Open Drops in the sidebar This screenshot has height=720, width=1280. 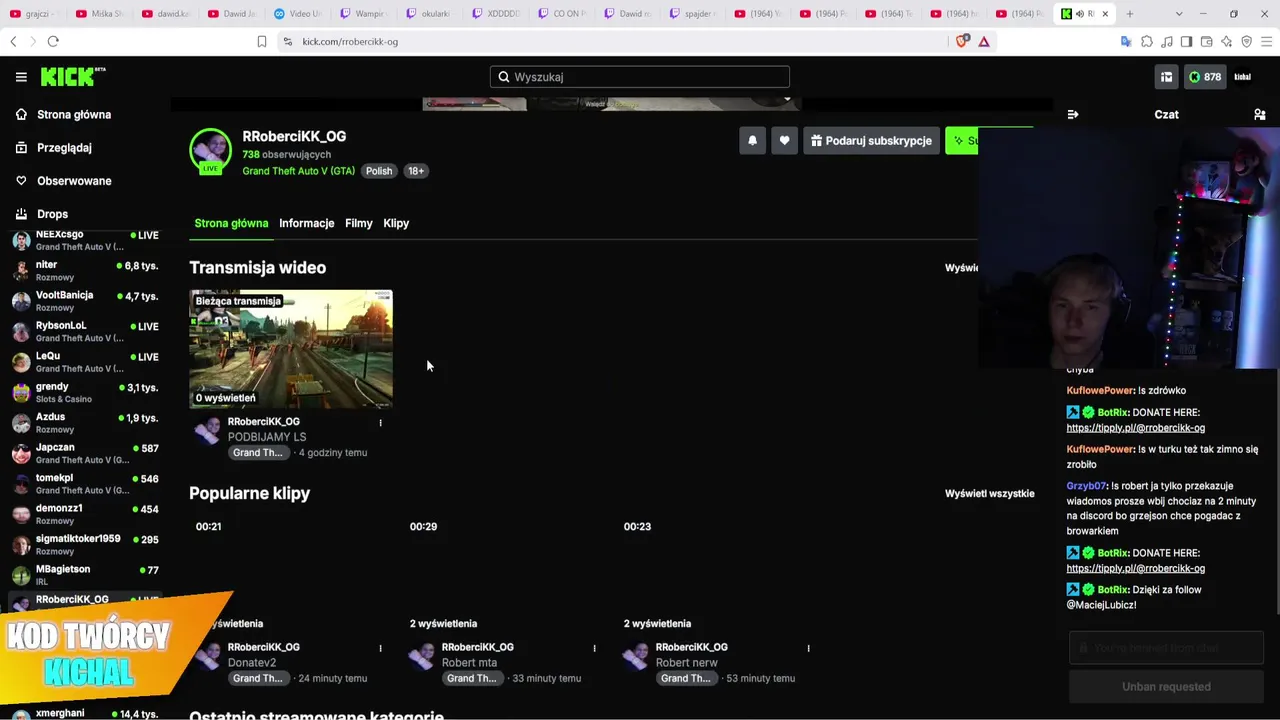point(52,214)
